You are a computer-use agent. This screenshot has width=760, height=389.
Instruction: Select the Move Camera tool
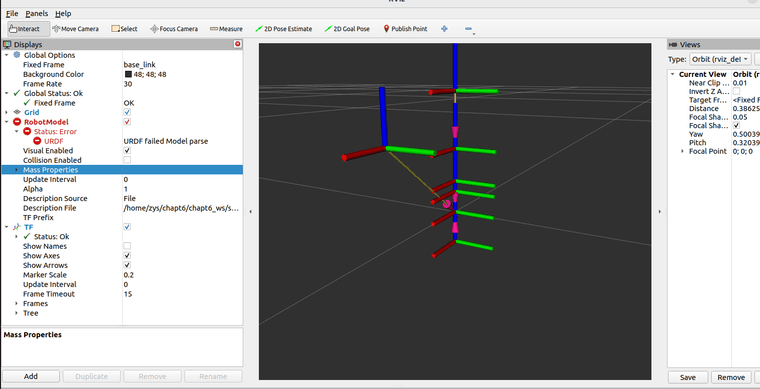tap(75, 29)
